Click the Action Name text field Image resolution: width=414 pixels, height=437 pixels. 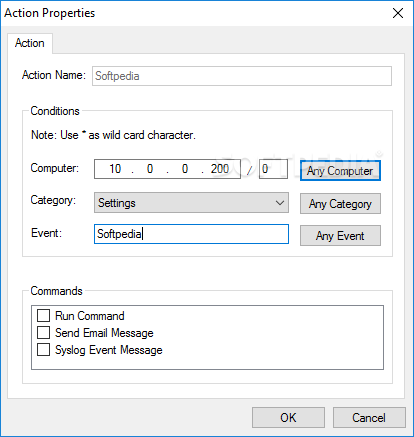(x=242, y=76)
